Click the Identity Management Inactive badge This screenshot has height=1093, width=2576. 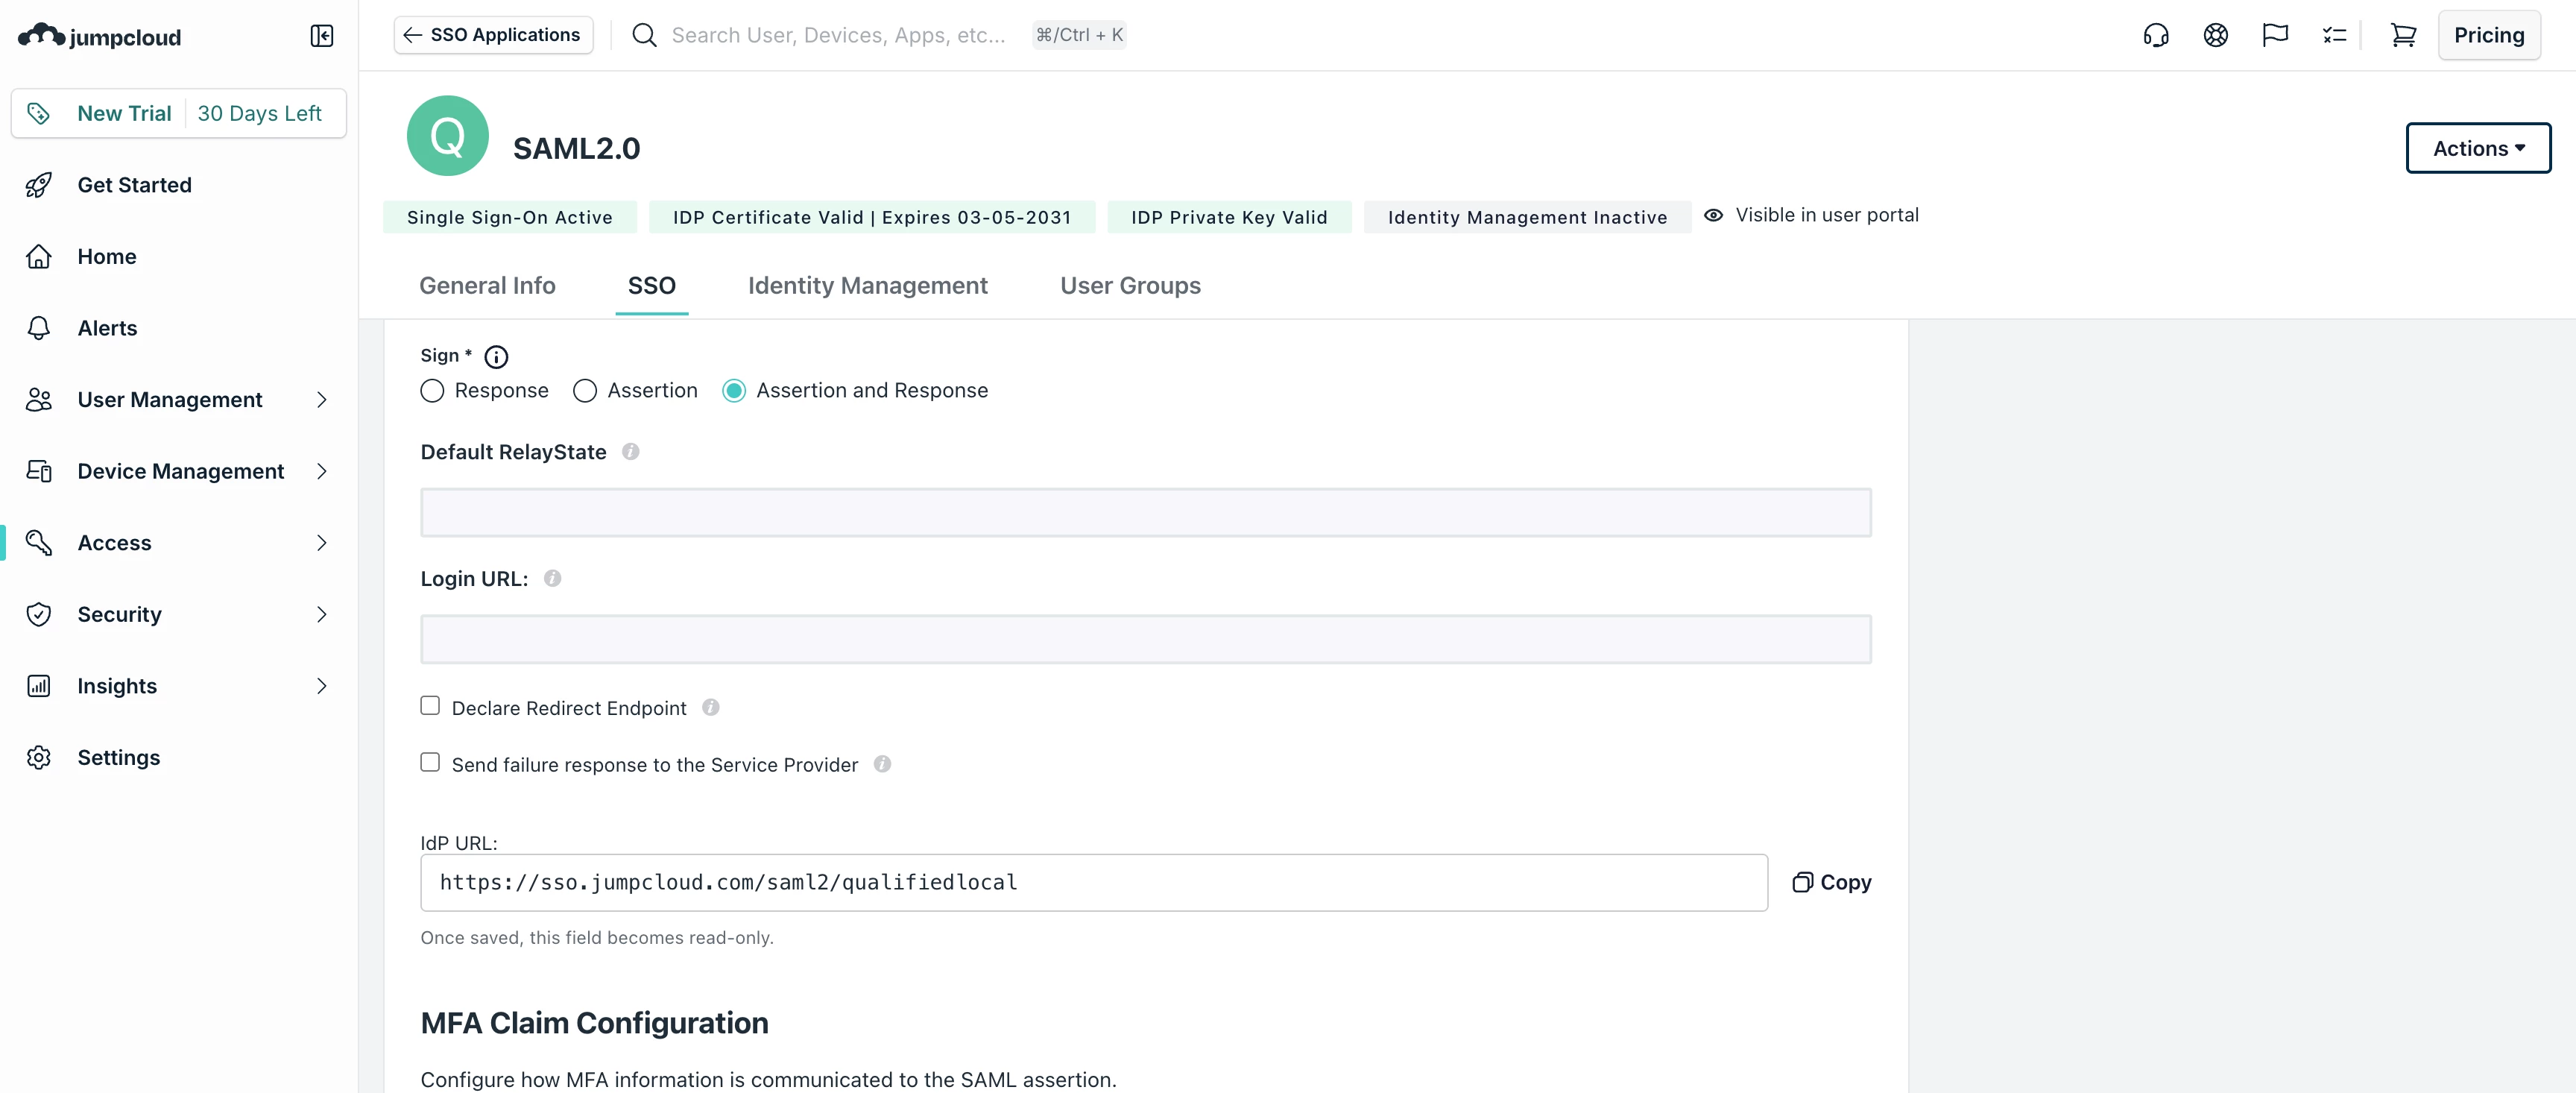1528,217
